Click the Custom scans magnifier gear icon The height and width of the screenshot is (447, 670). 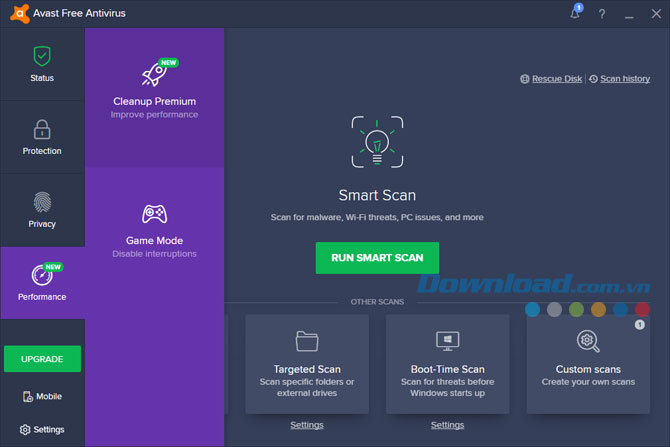coord(588,341)
